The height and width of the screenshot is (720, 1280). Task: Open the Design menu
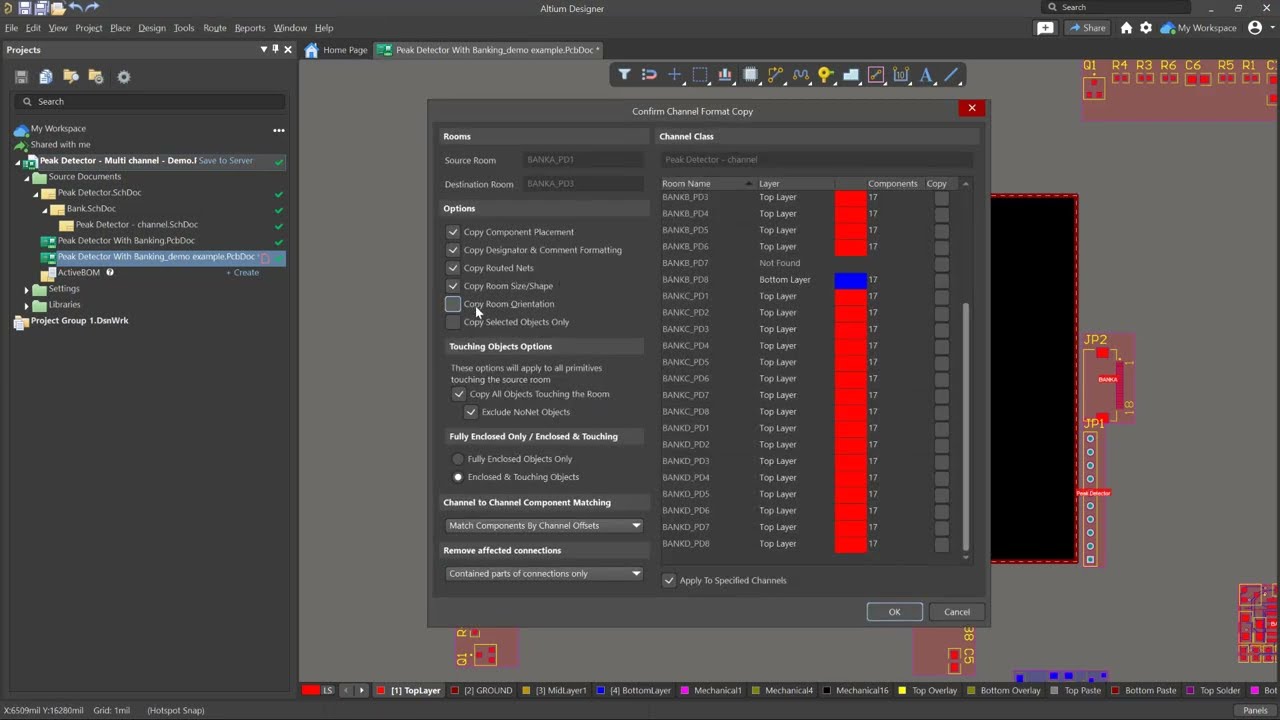click(152, 28)
